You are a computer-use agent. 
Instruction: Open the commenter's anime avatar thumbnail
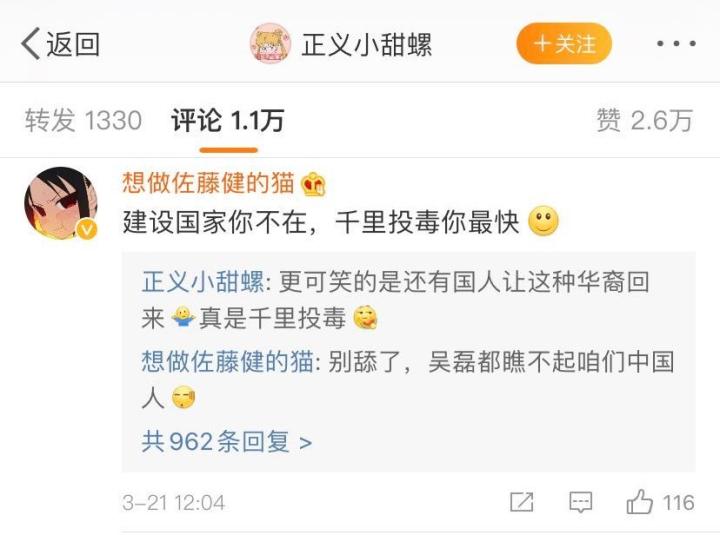click(x=61, y=203)
